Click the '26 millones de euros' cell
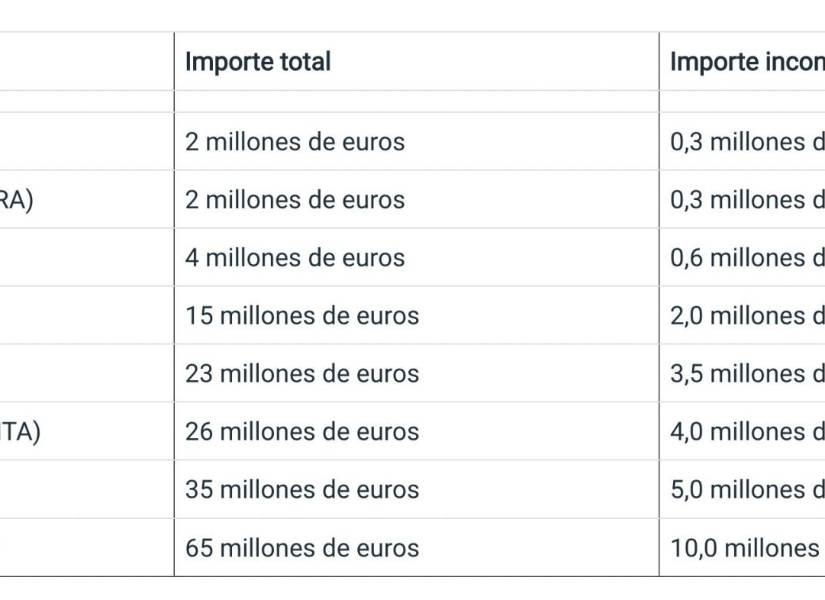Image resolution: width=825 pixels, height=600 pixels. pos(302,432)
